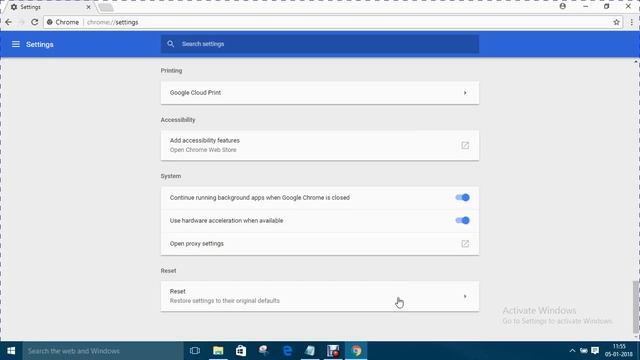The image size is (640, 360).
Task: Toggle Continue running background apps switch
Action: [x=462, y=198]
